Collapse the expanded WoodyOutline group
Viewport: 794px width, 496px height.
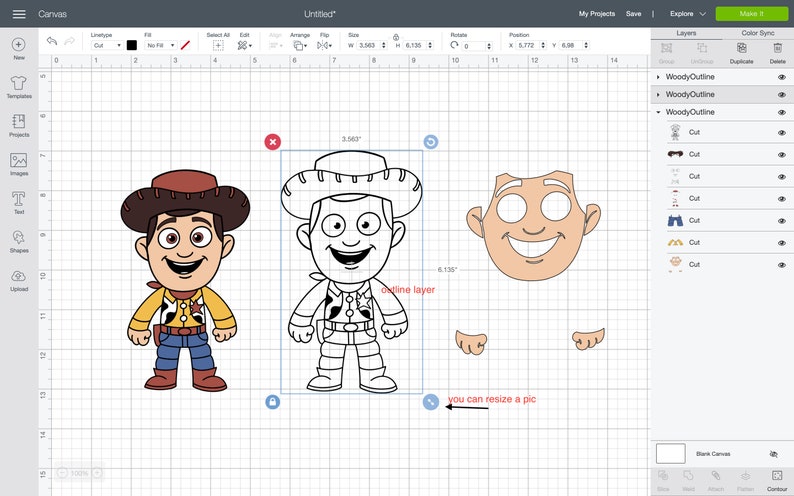658,112
